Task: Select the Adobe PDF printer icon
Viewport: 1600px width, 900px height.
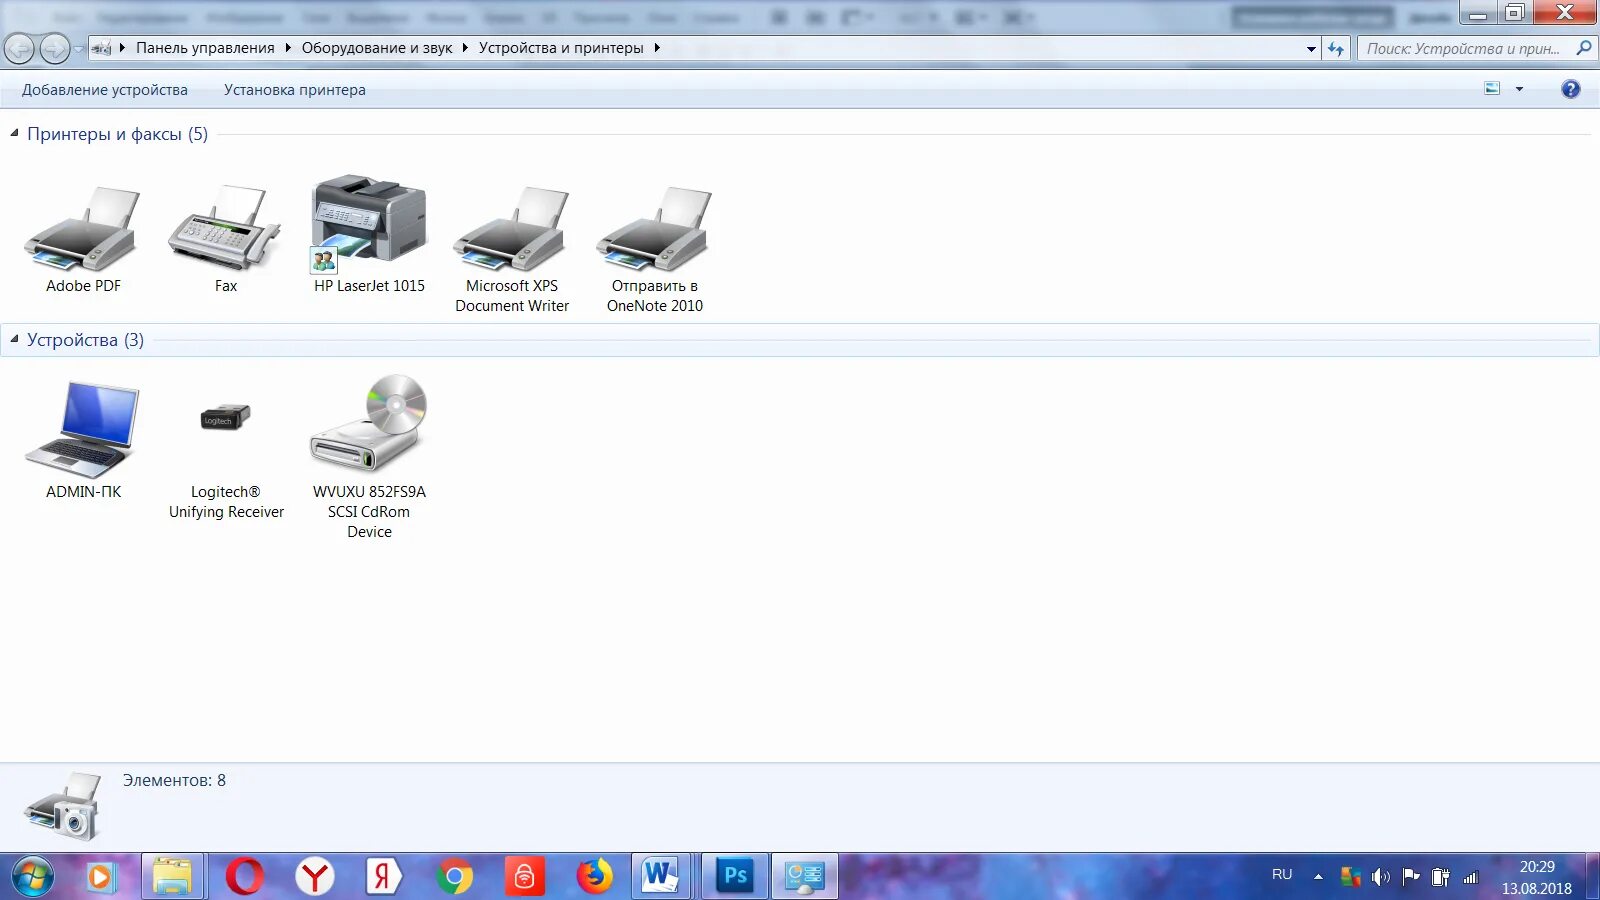Action: [83, 229]
